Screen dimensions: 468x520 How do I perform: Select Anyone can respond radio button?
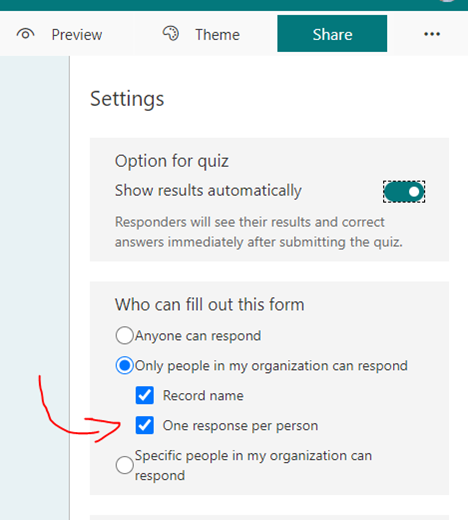point(124,335)
